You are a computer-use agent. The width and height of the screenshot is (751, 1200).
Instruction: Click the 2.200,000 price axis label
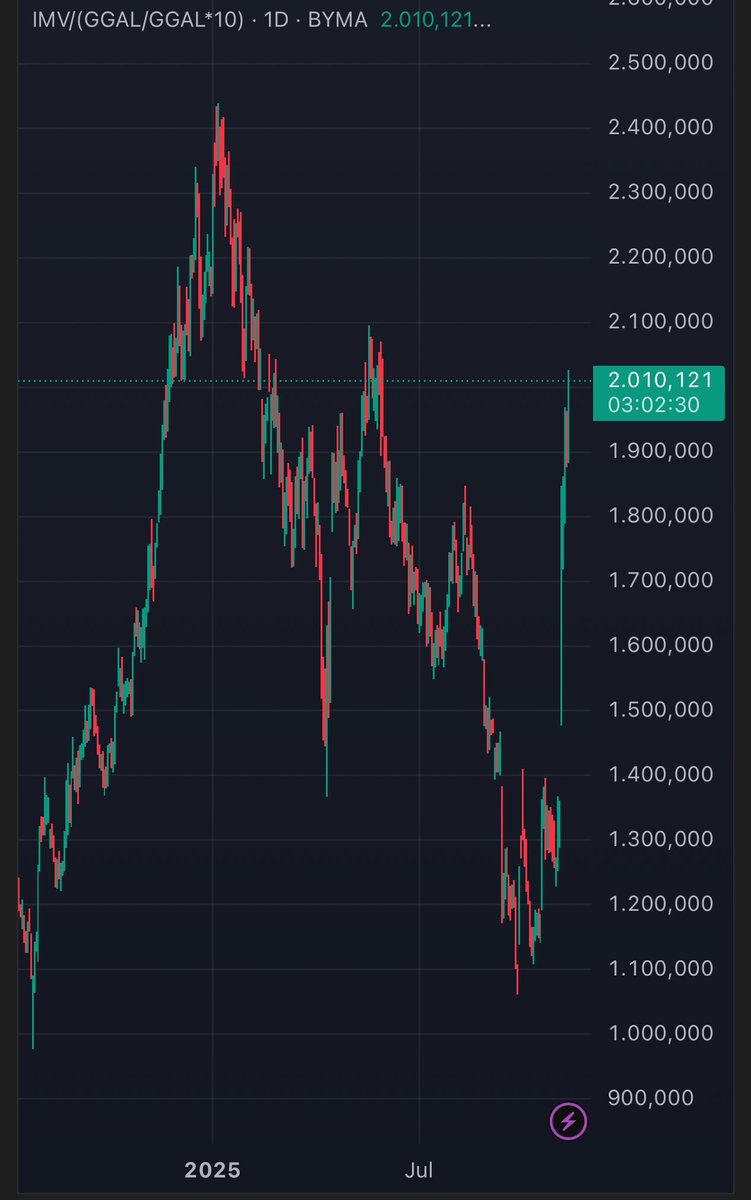(661, 256)
